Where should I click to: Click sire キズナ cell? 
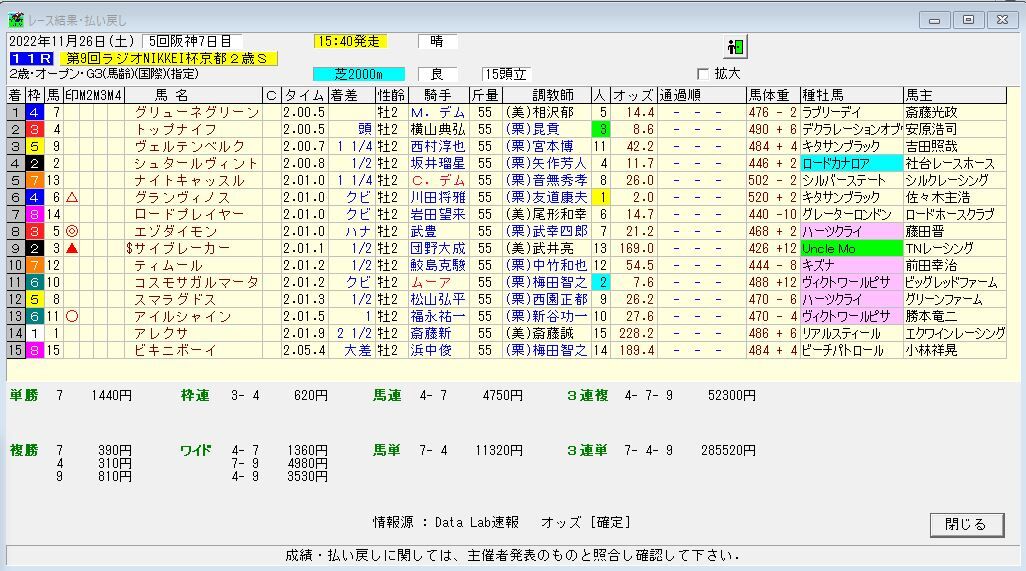pos(851,266)
